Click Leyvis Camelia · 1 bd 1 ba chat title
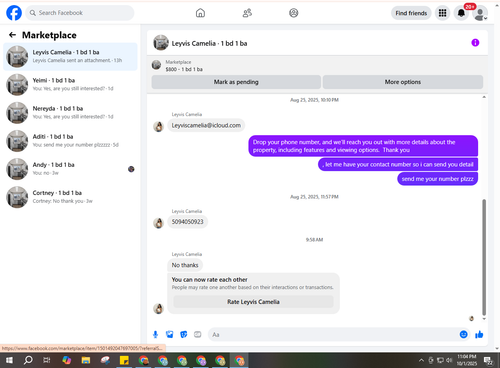The width and height of the screenshot is (500, 368). [209, 43]
